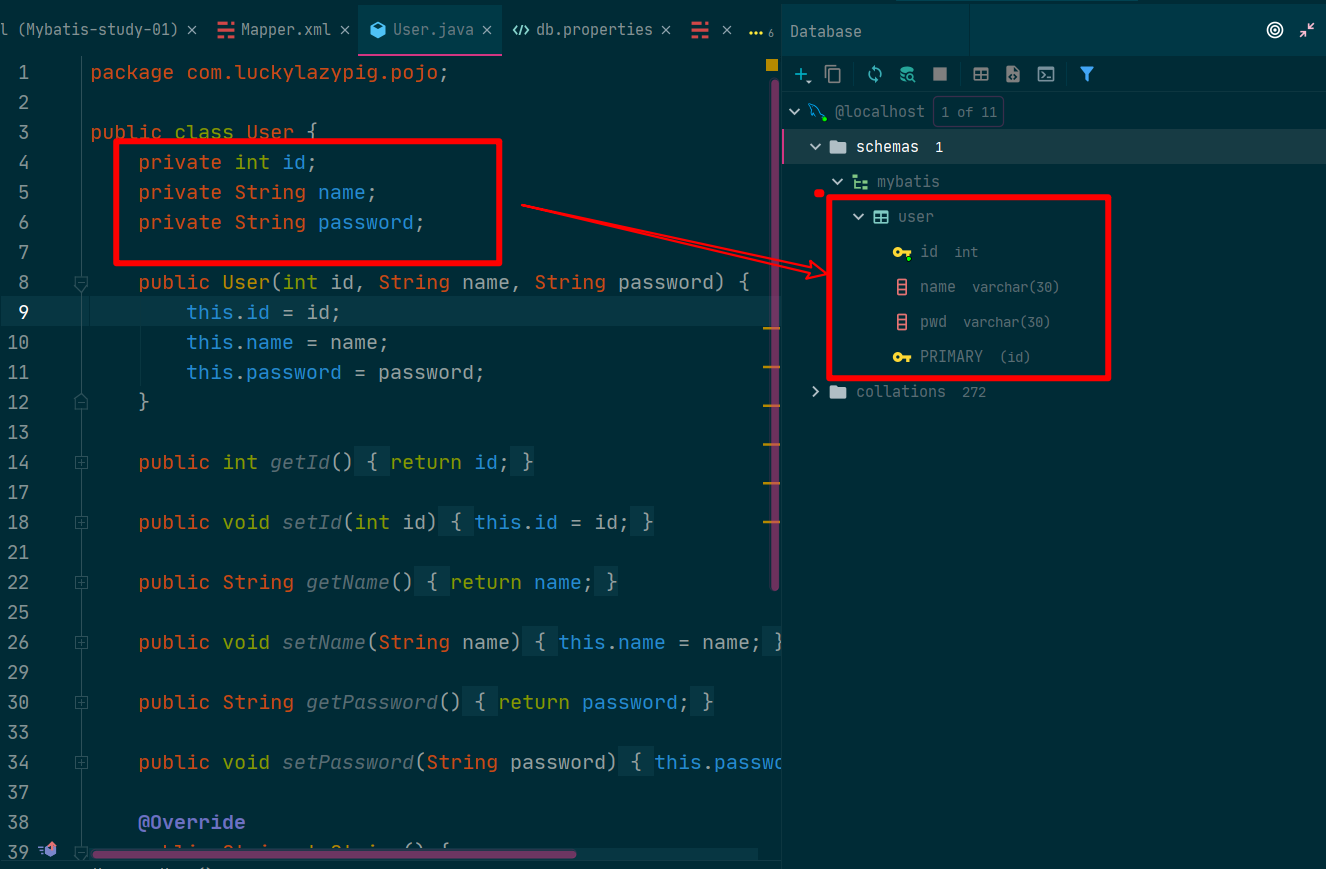Expand the getPassword fold at line 30
Image resolution: width=1326 pixels, height=869 pixels.
tap(81, 703)
